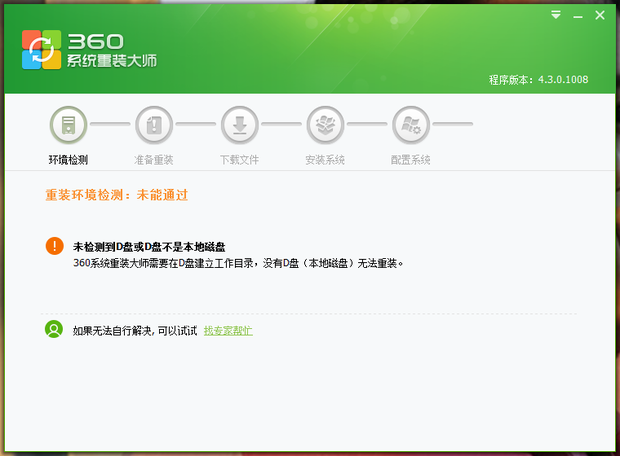620x456 pixels.
Task: Select the 环境检测 step icon
Action: click(68, 125)
